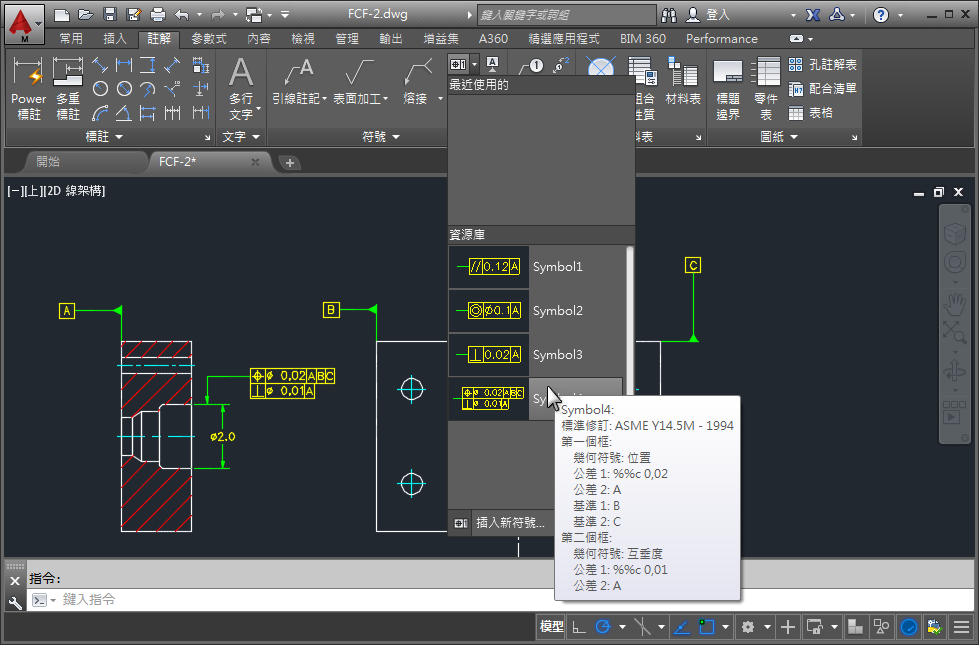Select the 多重標註 multiple dimension tool
Viewport: 979px width, 645px height.
pyautogui.click(x=67, y=88)
